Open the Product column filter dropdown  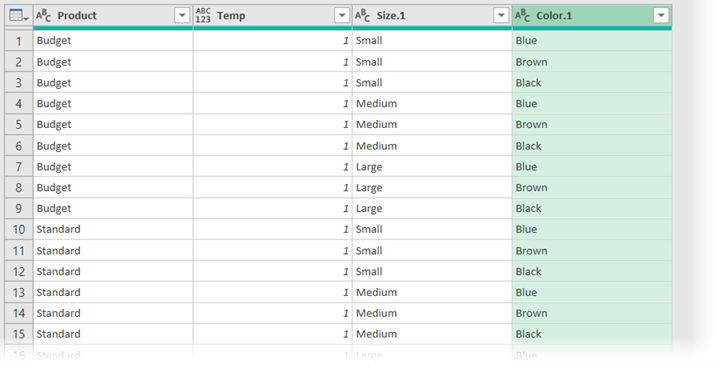click(x=182, y=16)
